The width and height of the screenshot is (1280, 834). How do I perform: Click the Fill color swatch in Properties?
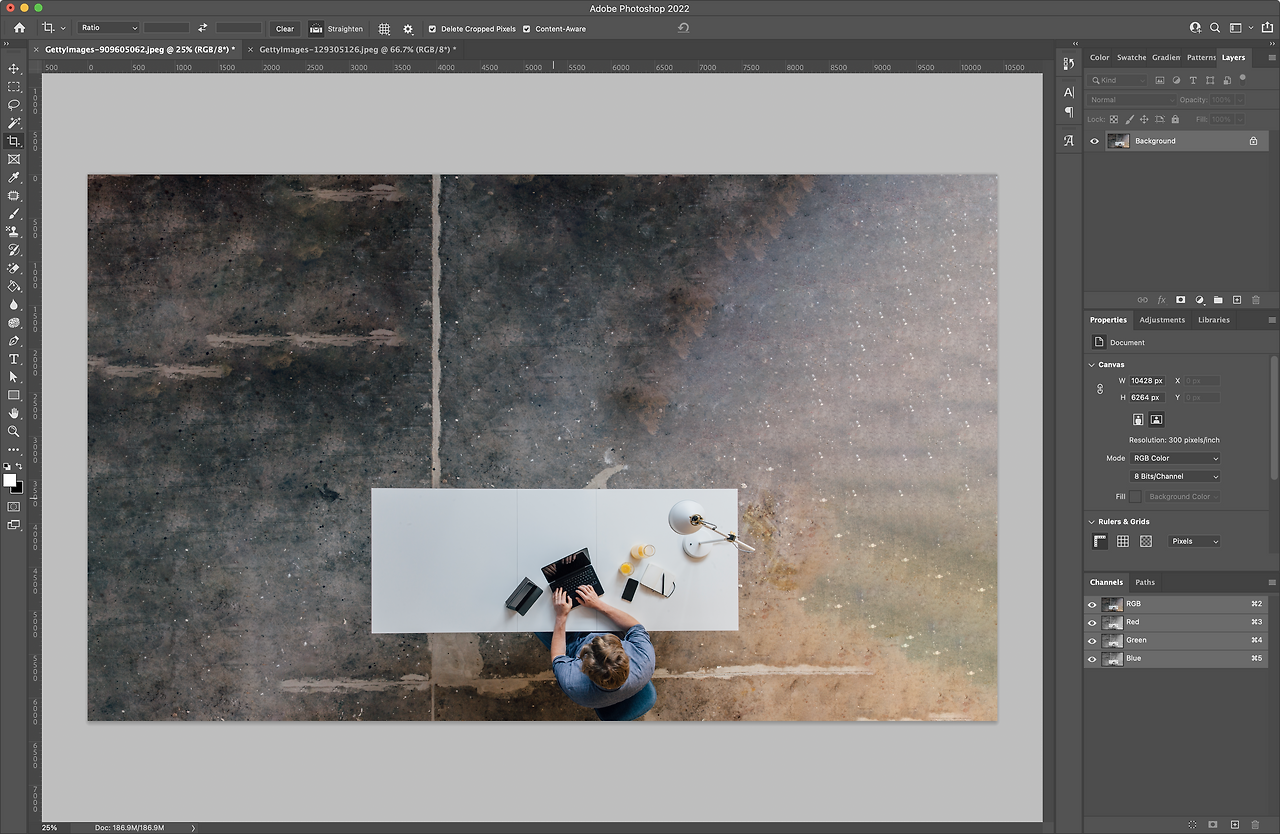(x=1135, y=497)
